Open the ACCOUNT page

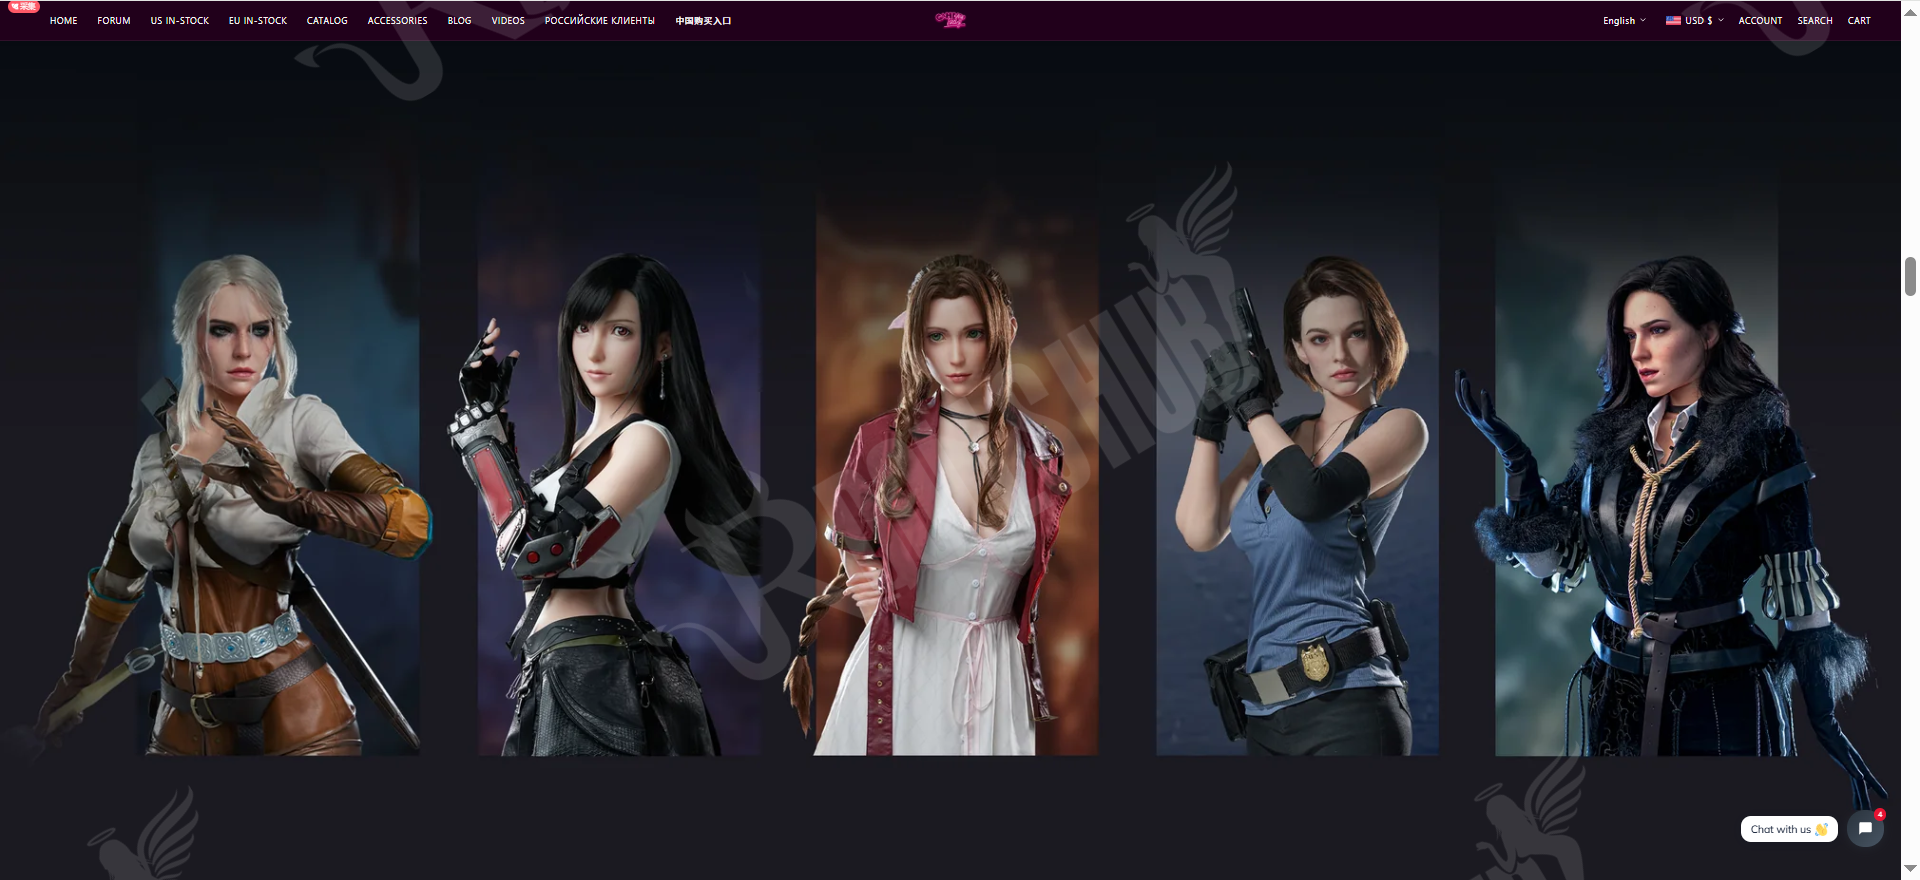pyautogui.click(x=1760, y=21)
